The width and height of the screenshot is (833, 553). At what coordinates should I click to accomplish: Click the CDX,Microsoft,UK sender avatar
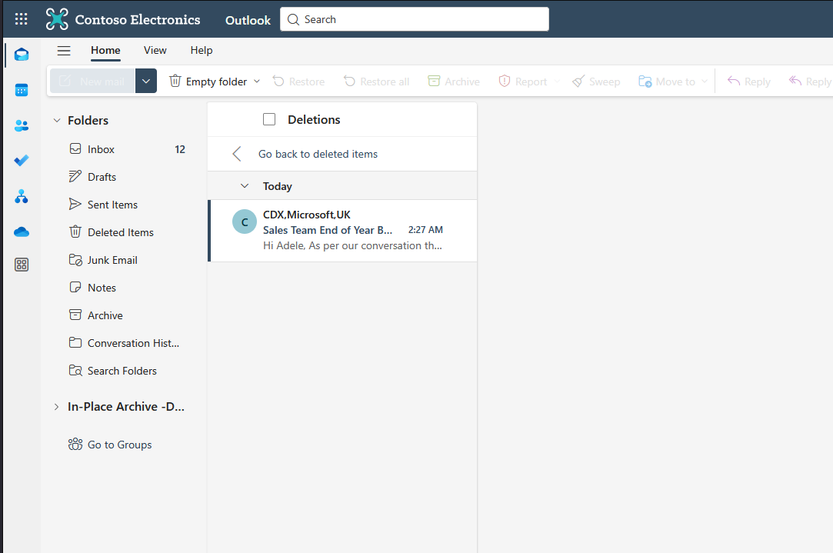coord(244,222)
